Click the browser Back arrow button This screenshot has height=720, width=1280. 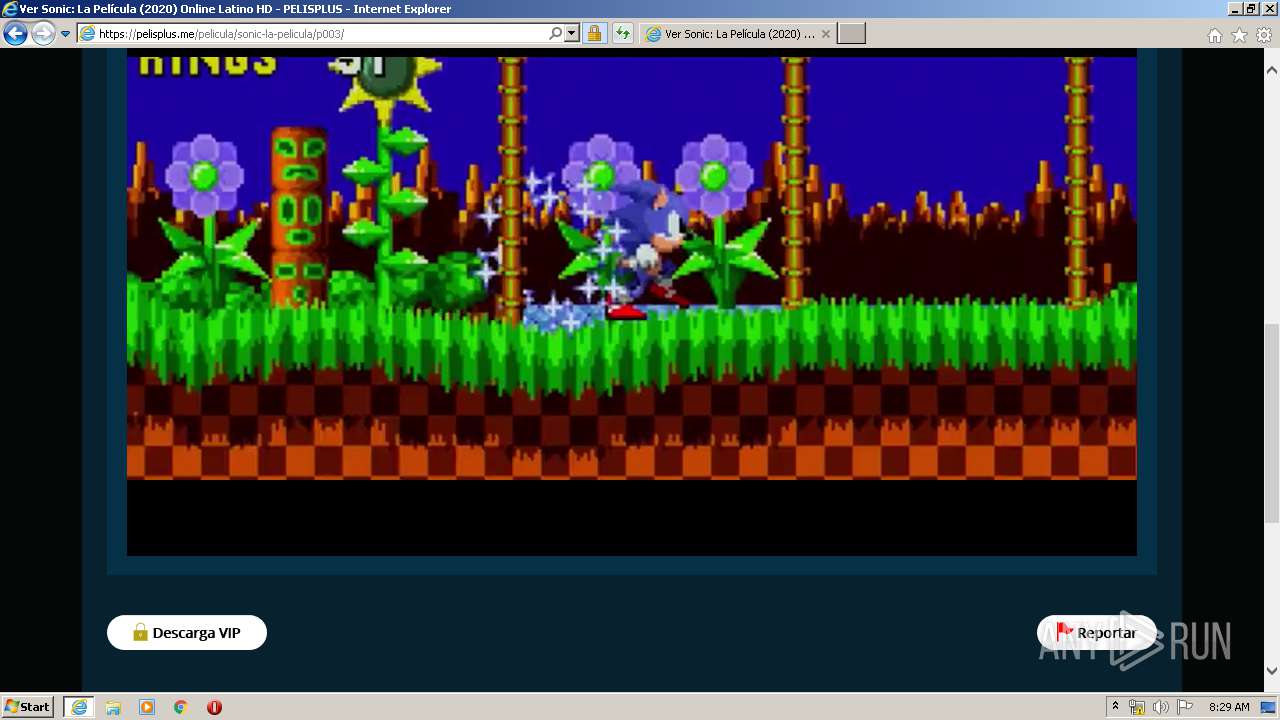coord(15,34)
